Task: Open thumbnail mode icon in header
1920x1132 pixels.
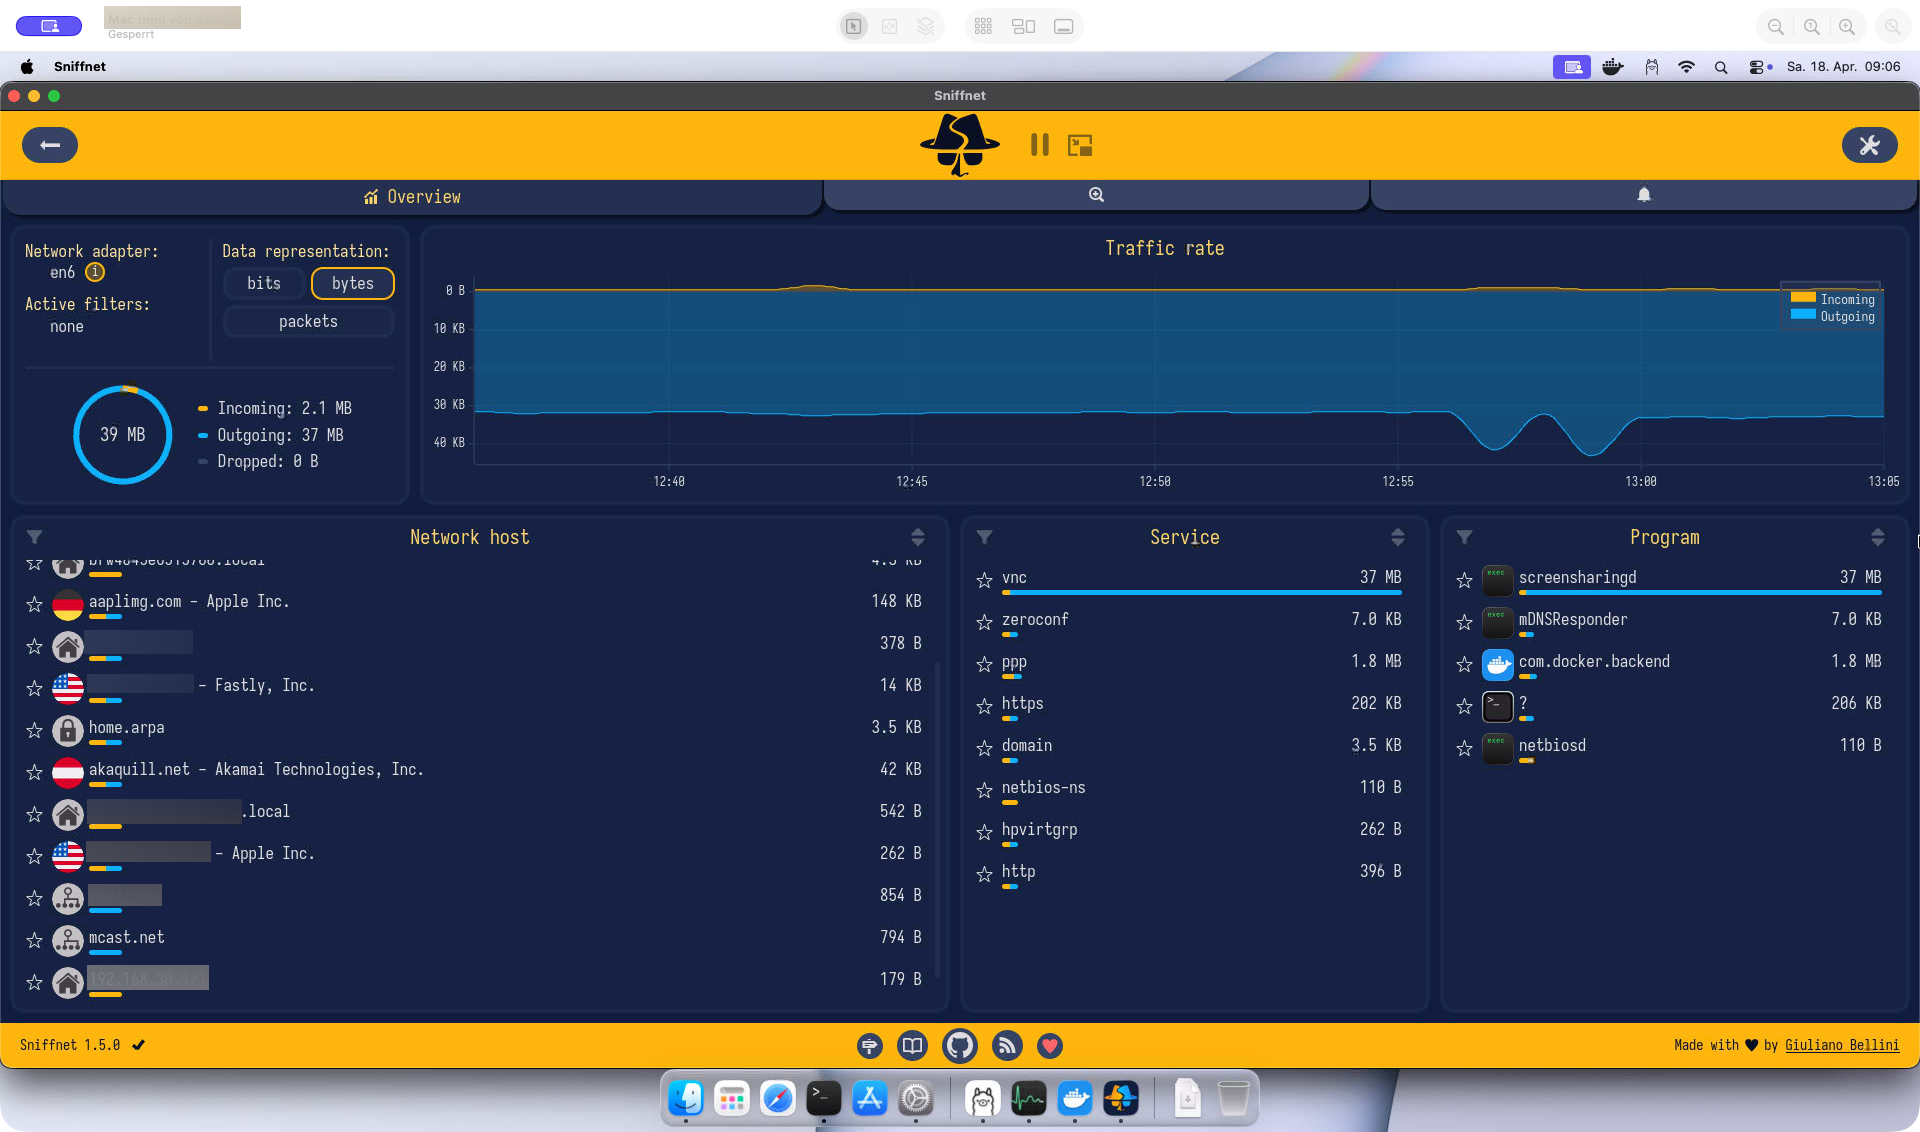Action: click(1080, 146)
